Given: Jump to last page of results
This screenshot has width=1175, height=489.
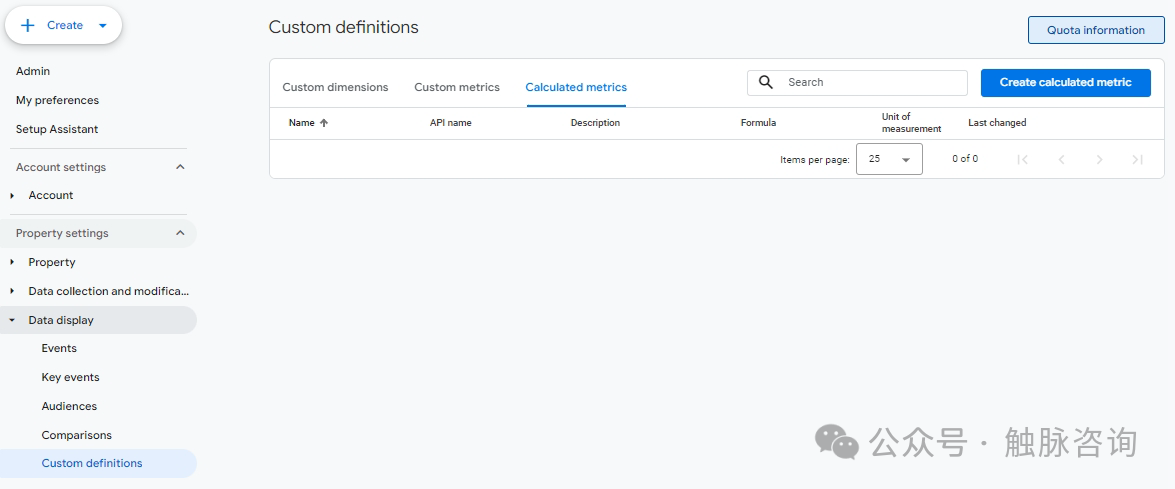Looking at the screenshot, I should point(1137,159).
